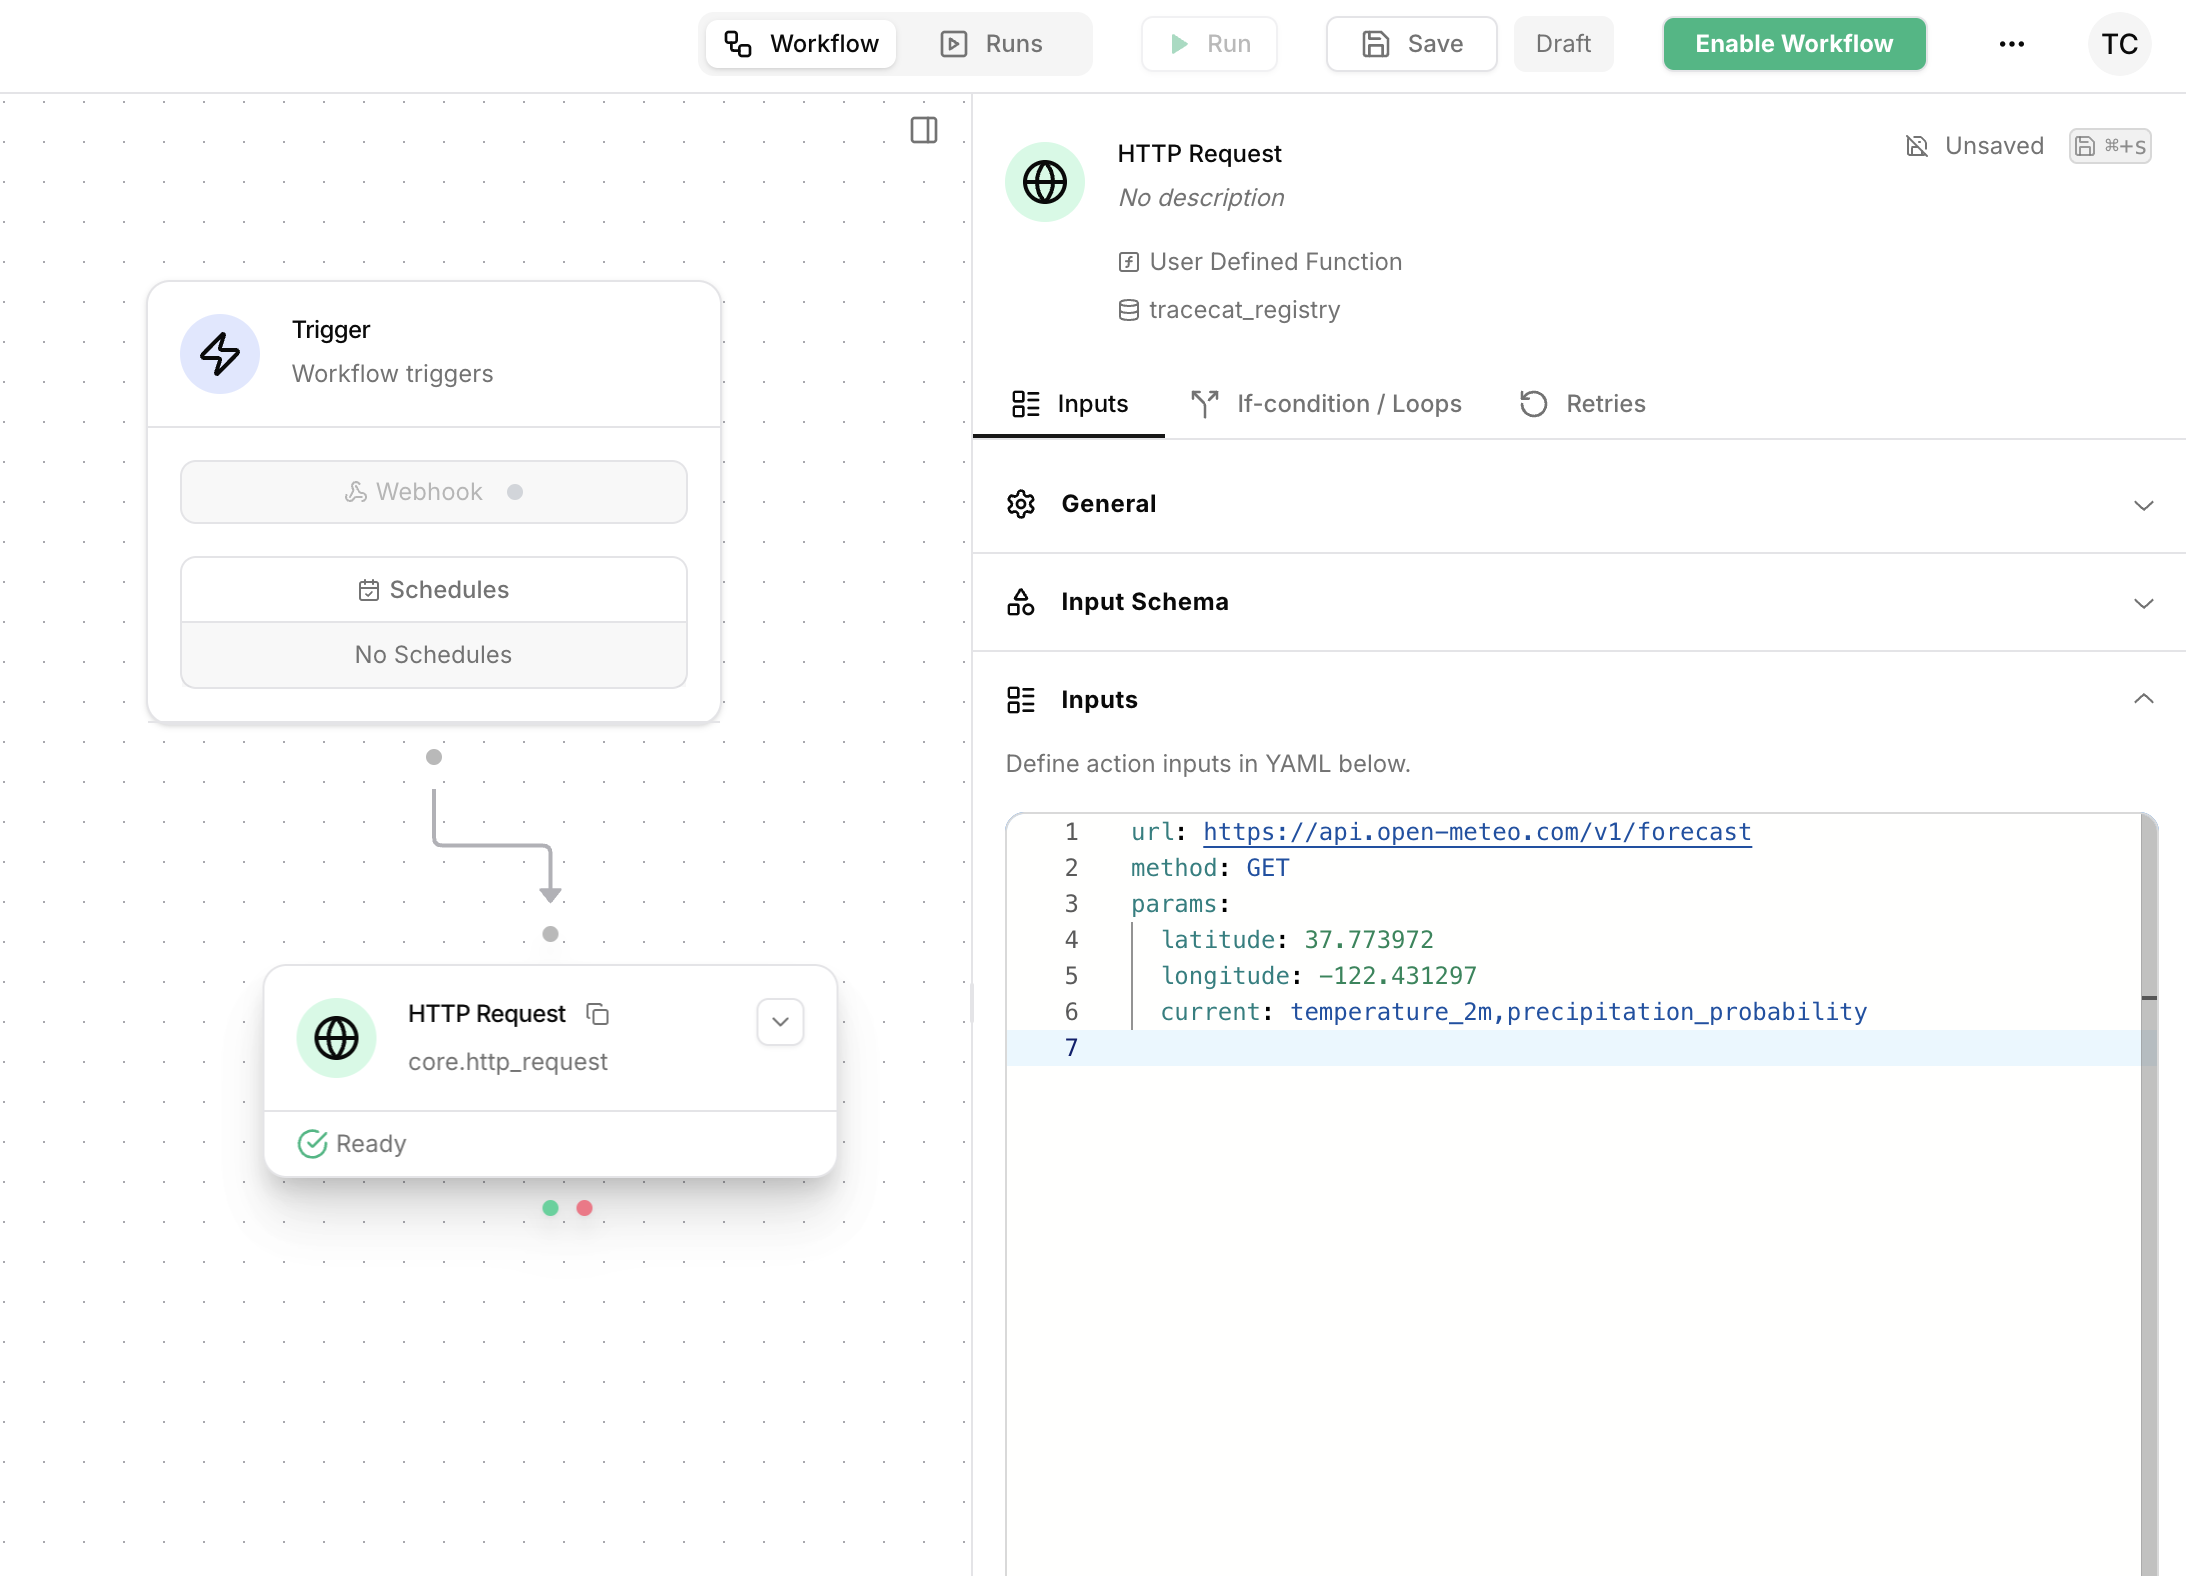
Task: Open the HTTP Request node dropdown chevron
Action: (780, 1022)
